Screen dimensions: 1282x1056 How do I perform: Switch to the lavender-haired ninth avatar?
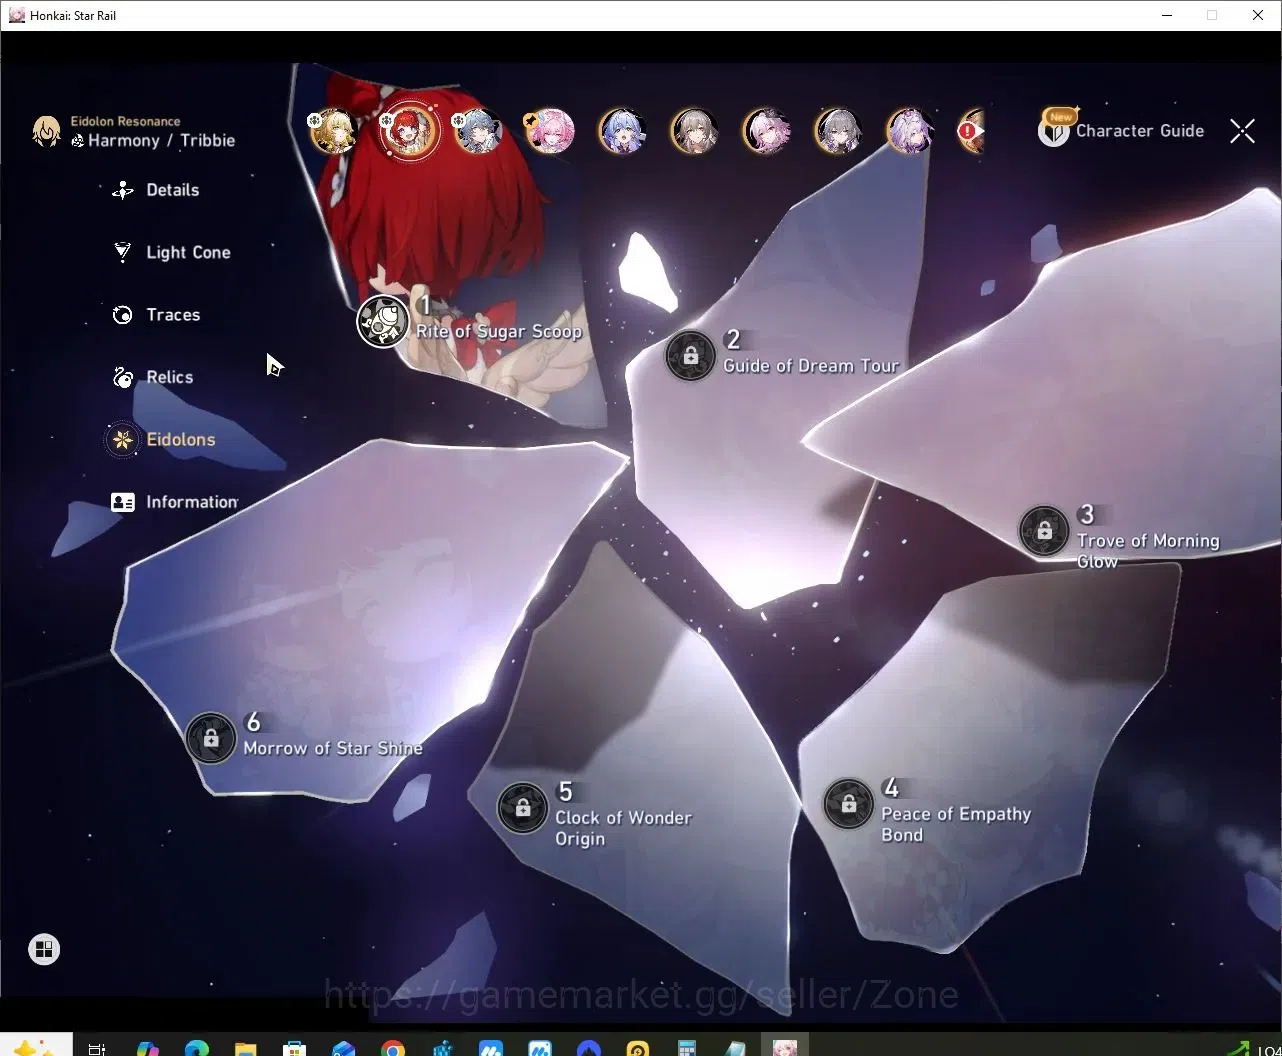tap(910, 131)
